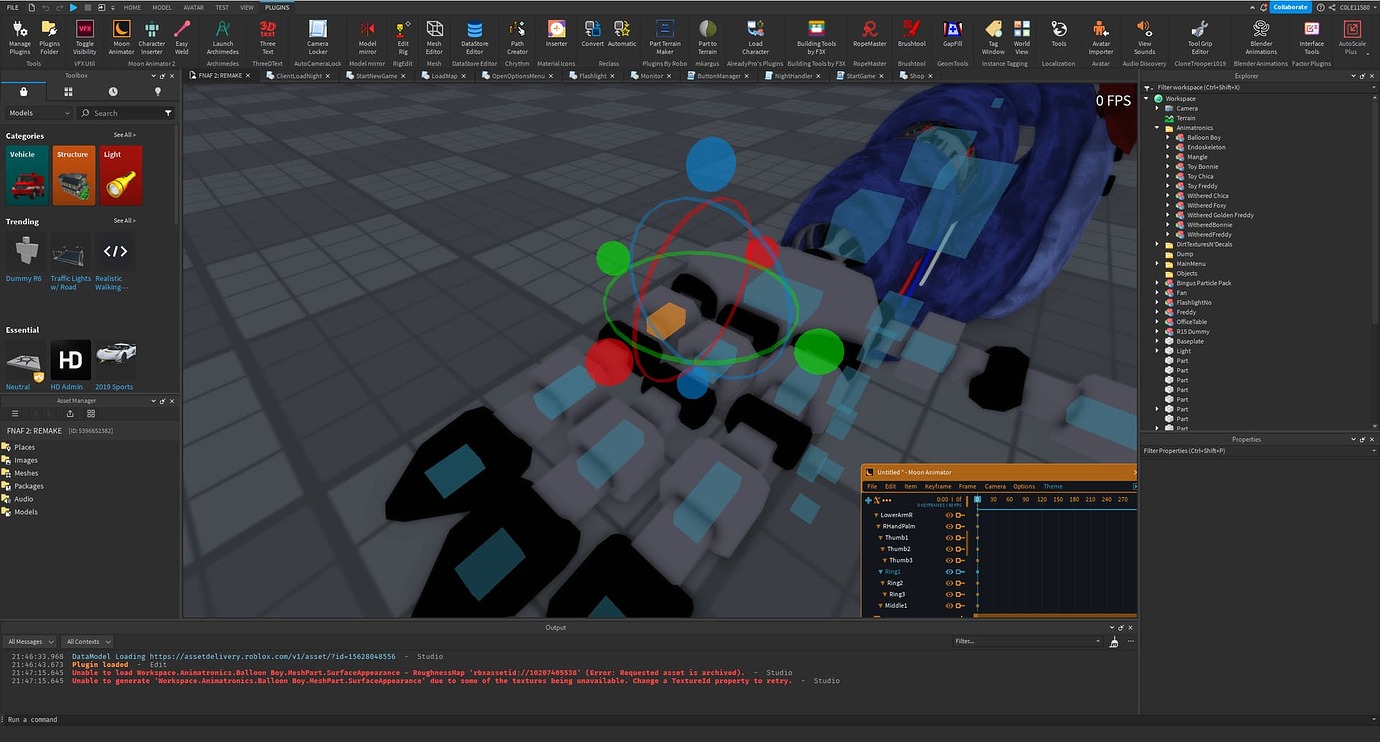1380x742 pixels.
Task: Open Part Terrain Maker plugin
Action: coord(664,36)
